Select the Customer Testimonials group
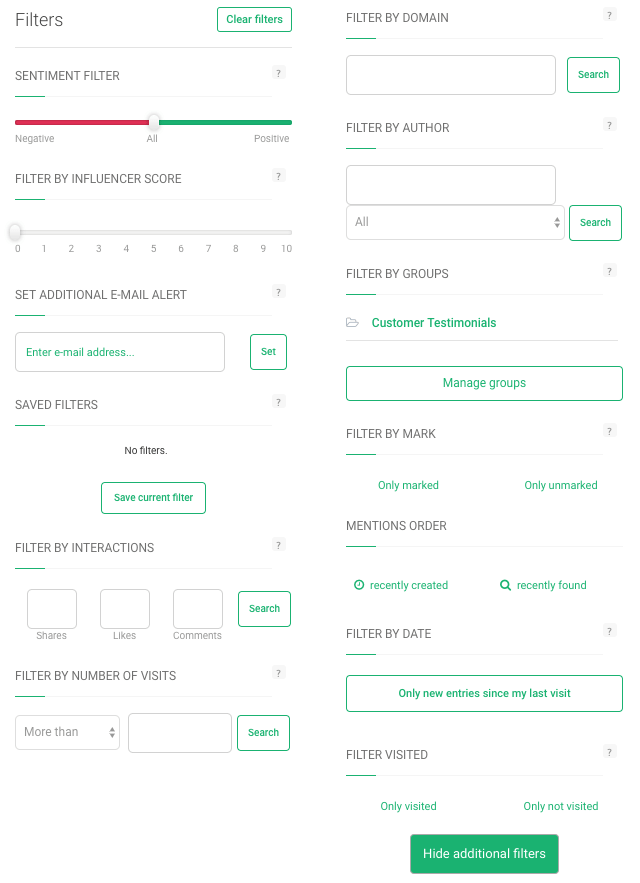Screen dimensions: 640x883 click(x=434, y=322)
